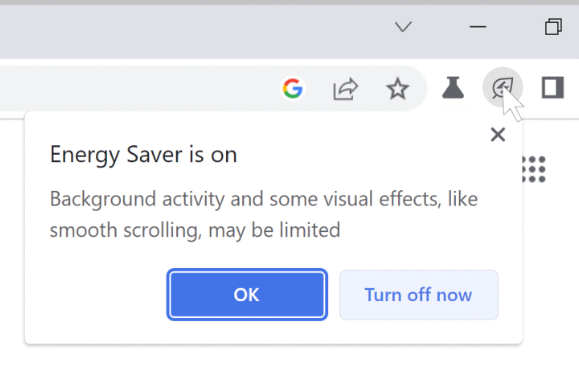Click the "Energy Saver is on" heading

click(x=143, y=154)
